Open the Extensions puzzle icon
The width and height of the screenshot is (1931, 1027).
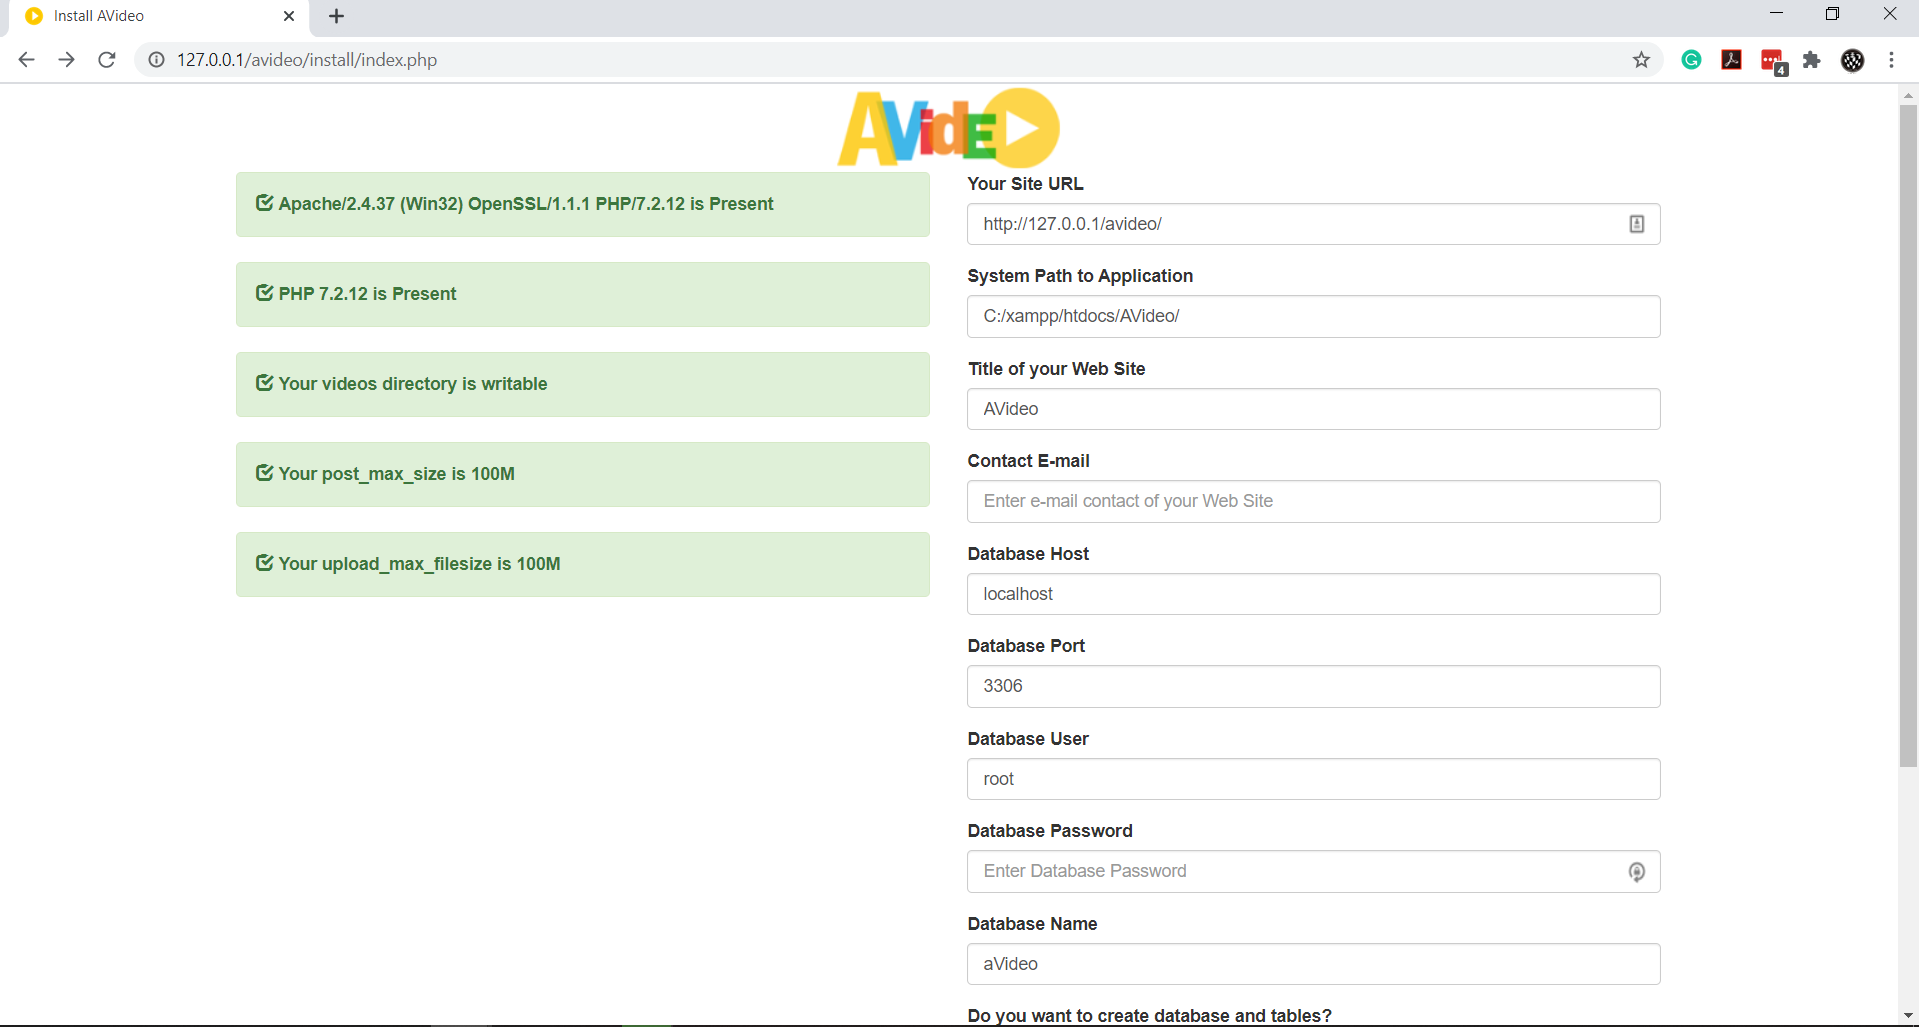[x=1812, y=60]
